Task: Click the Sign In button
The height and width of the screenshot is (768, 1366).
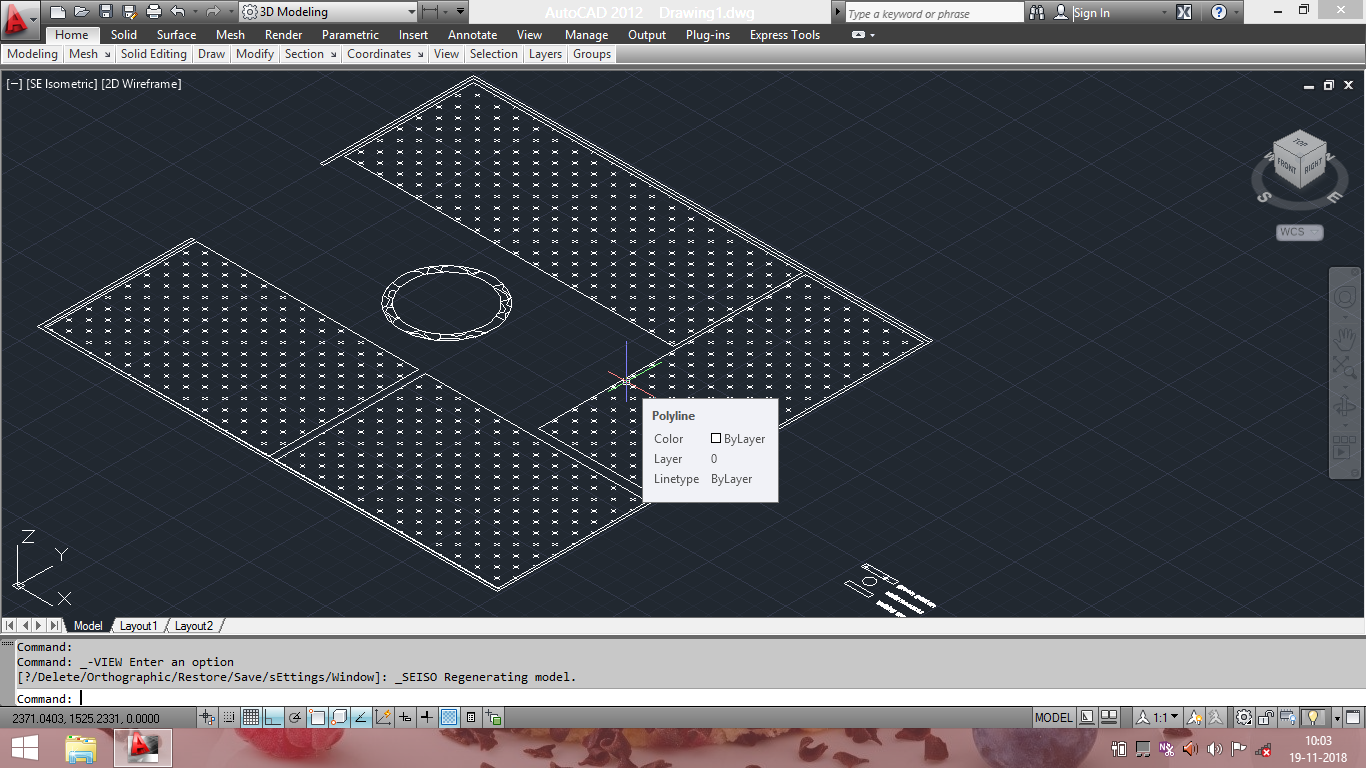Action: (1091, 13)
